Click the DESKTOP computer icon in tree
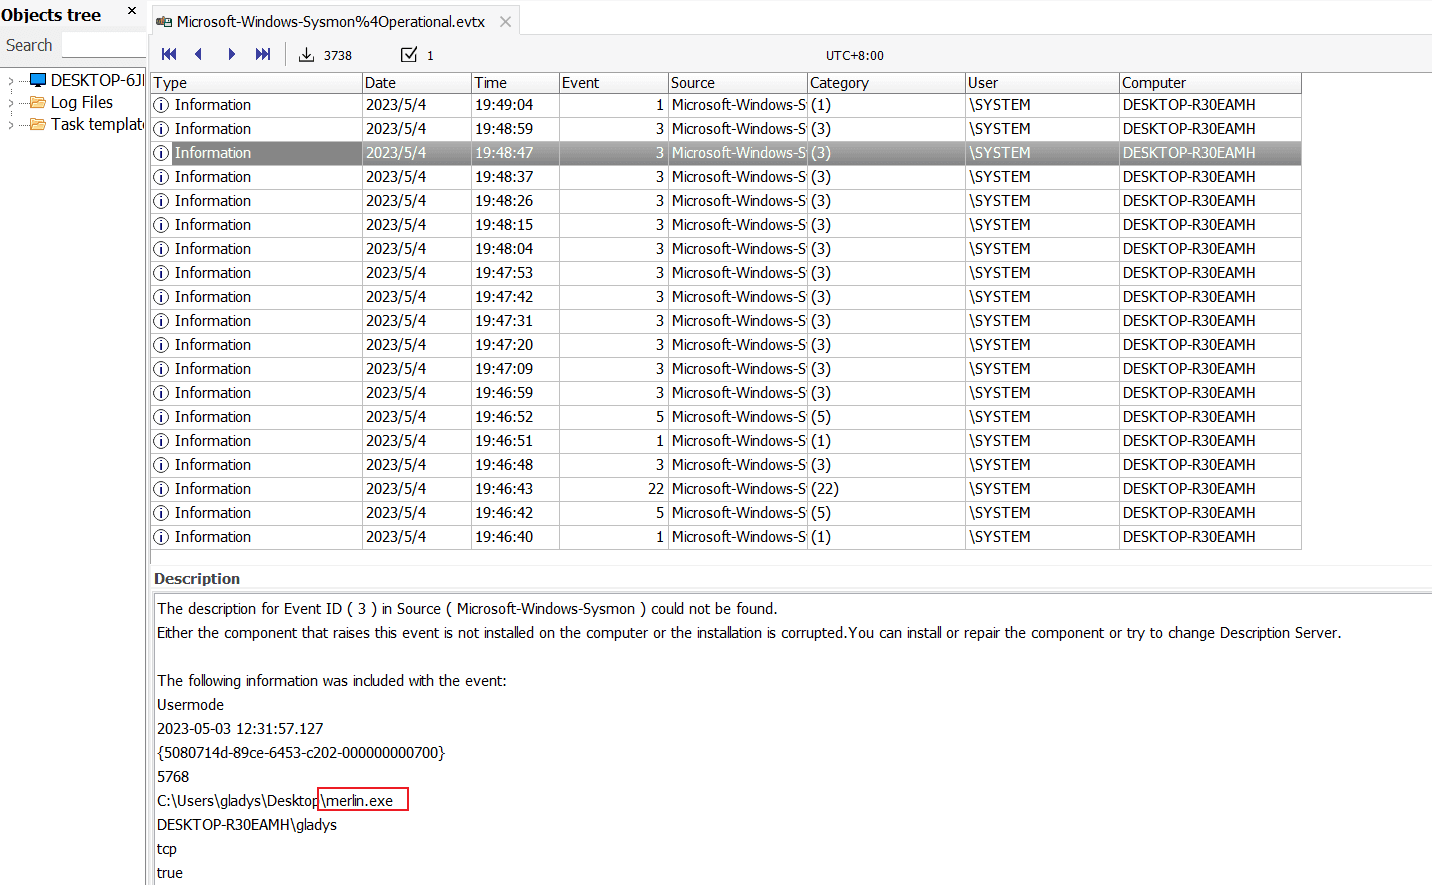The image size is (1432, 885). [x=38, y=80]
